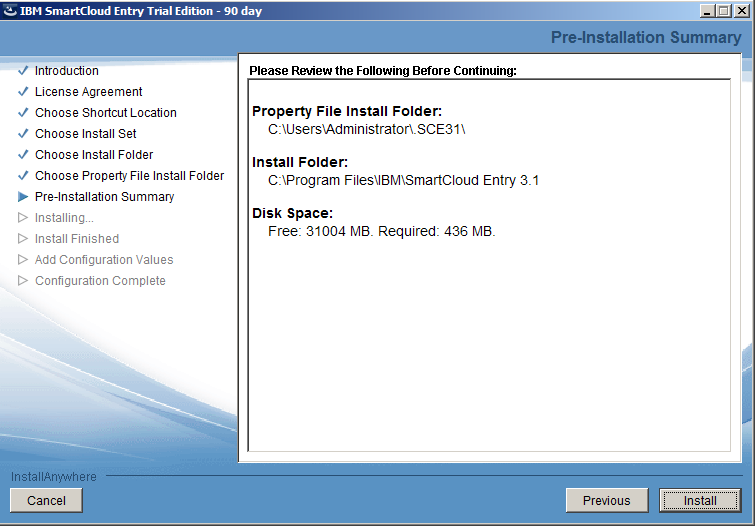Click the checkmark beside License Agreement

[23, 92]
